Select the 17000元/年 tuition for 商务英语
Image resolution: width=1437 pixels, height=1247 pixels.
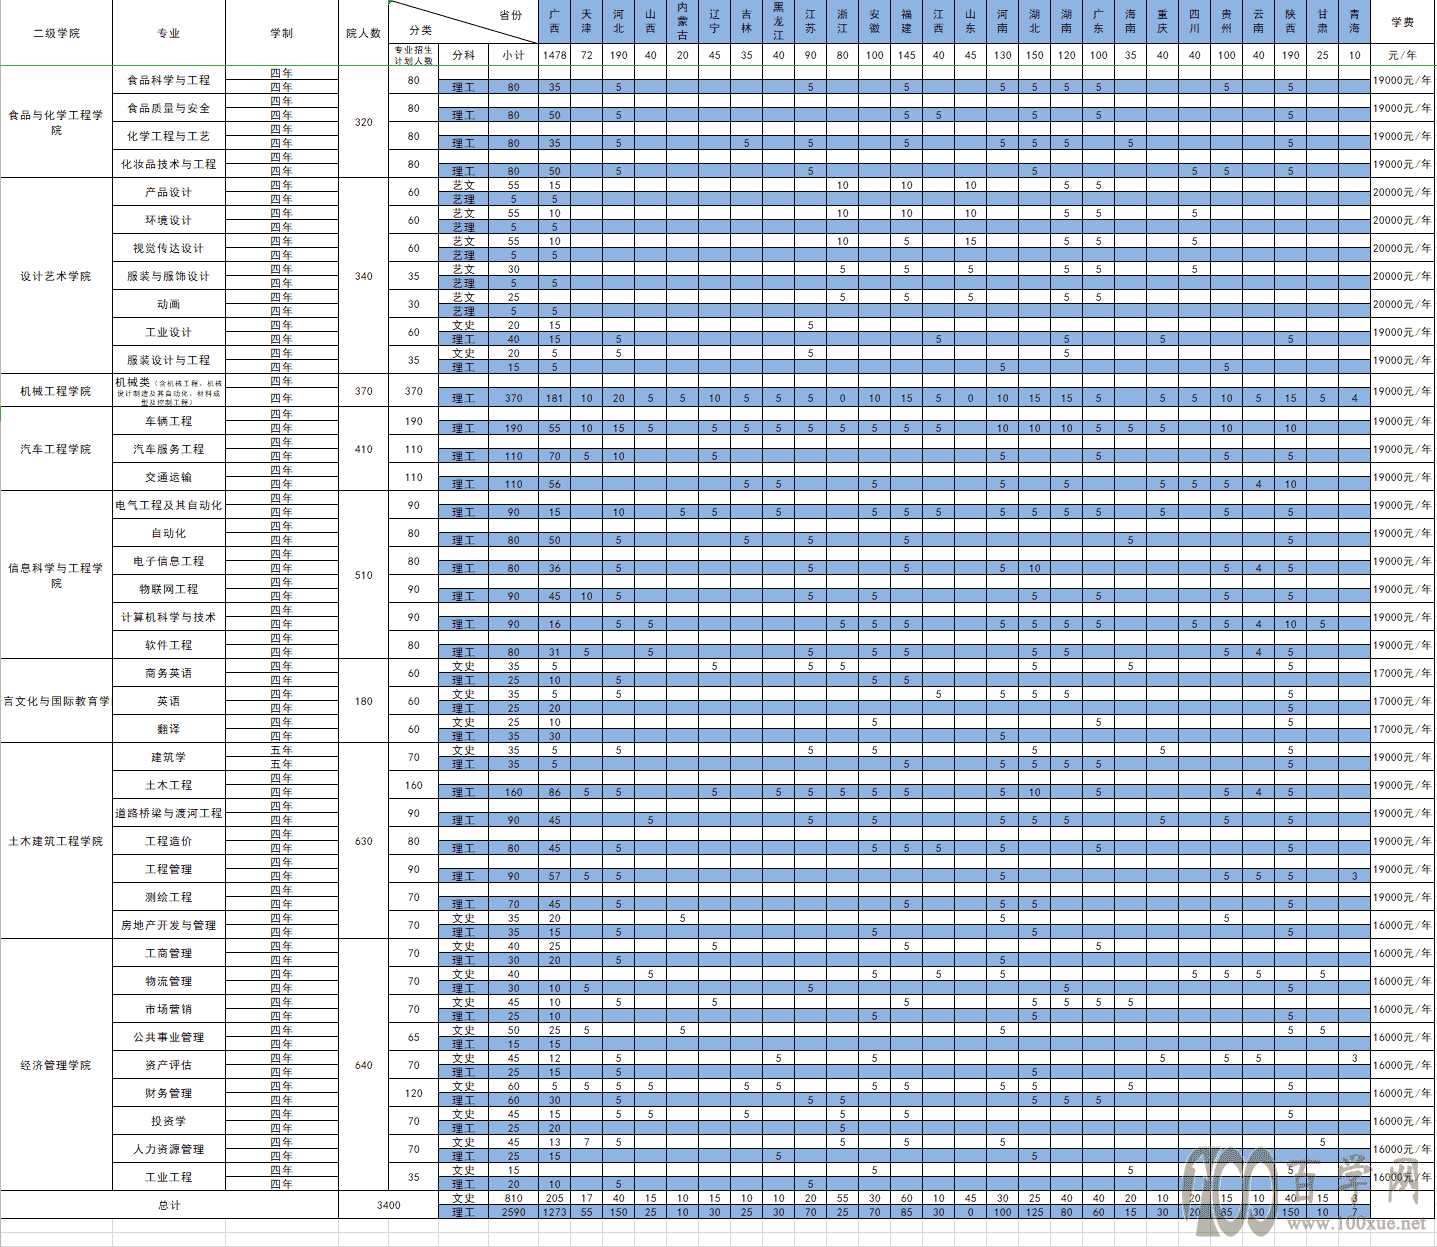tap(1402, 673)
